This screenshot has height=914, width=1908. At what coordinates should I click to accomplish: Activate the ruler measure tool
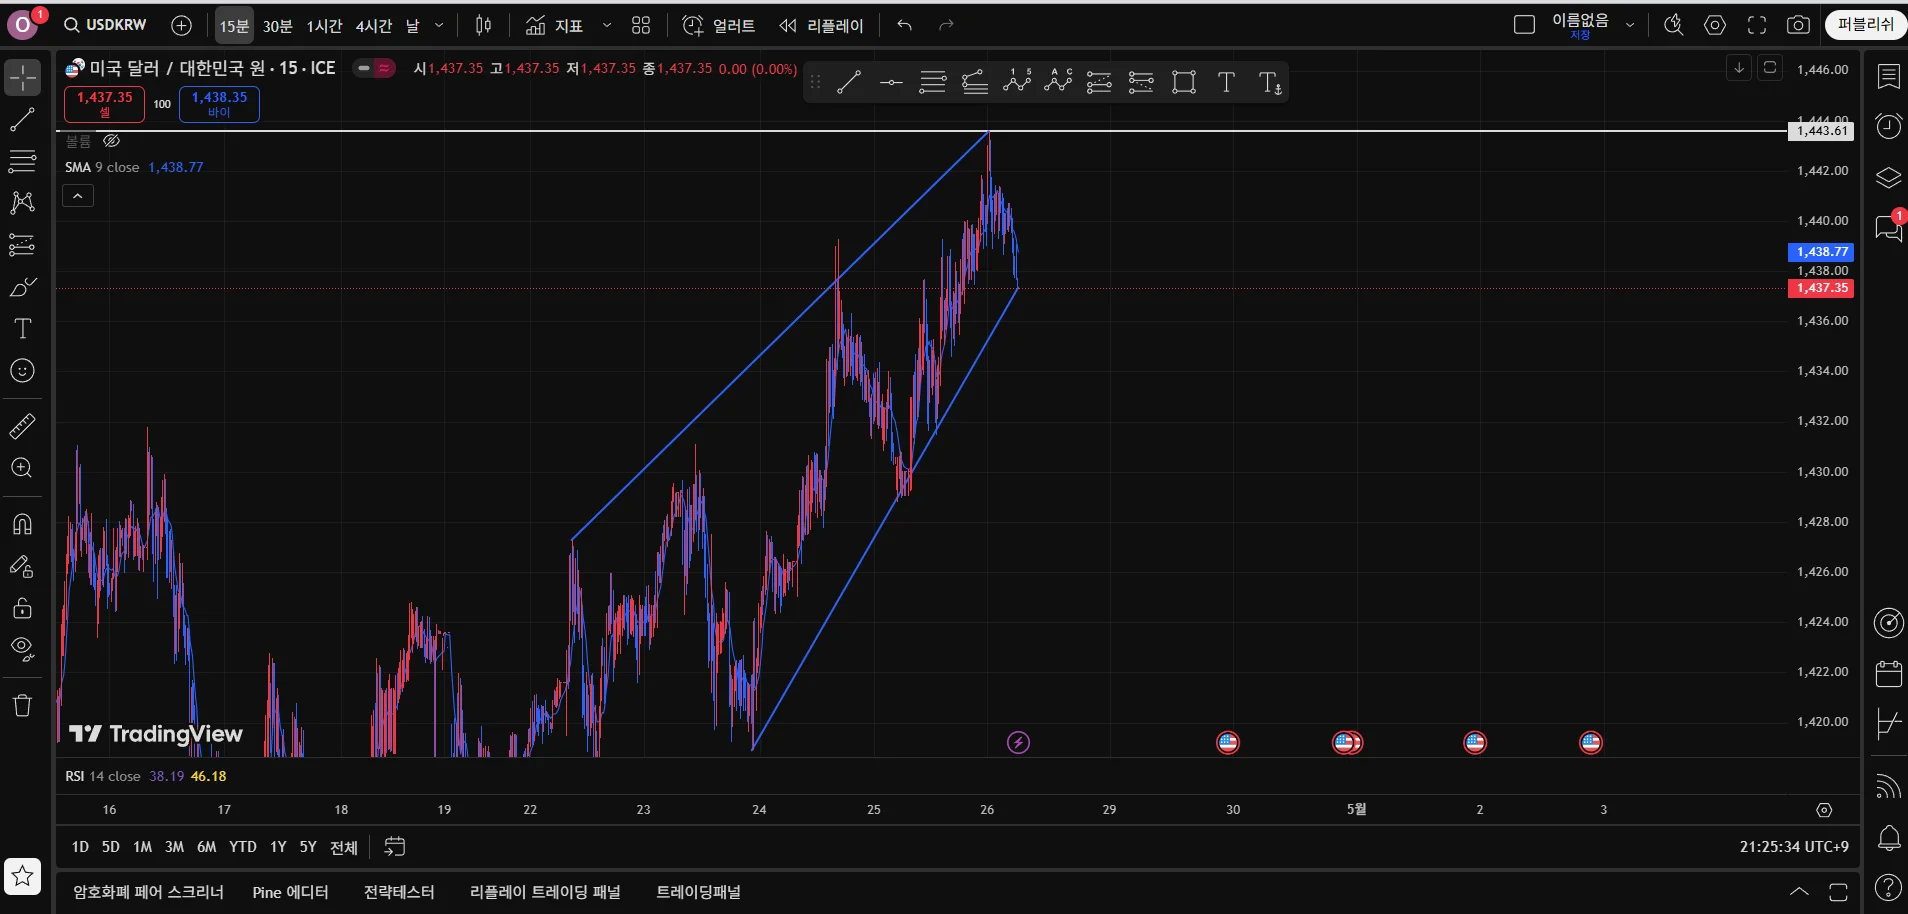click(22, 426)
